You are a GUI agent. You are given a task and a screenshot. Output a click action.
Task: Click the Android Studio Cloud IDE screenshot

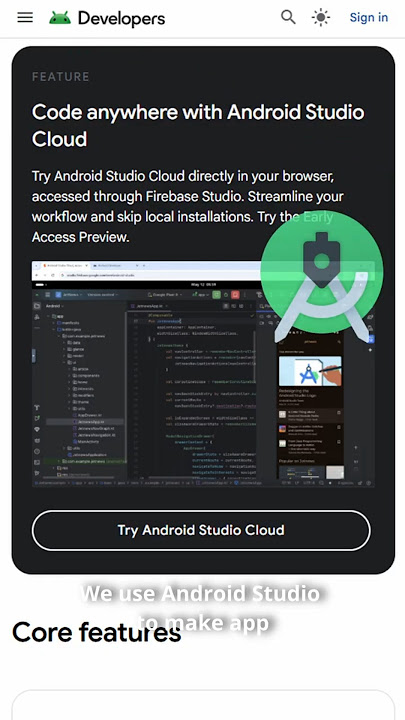tap(203, 374)
